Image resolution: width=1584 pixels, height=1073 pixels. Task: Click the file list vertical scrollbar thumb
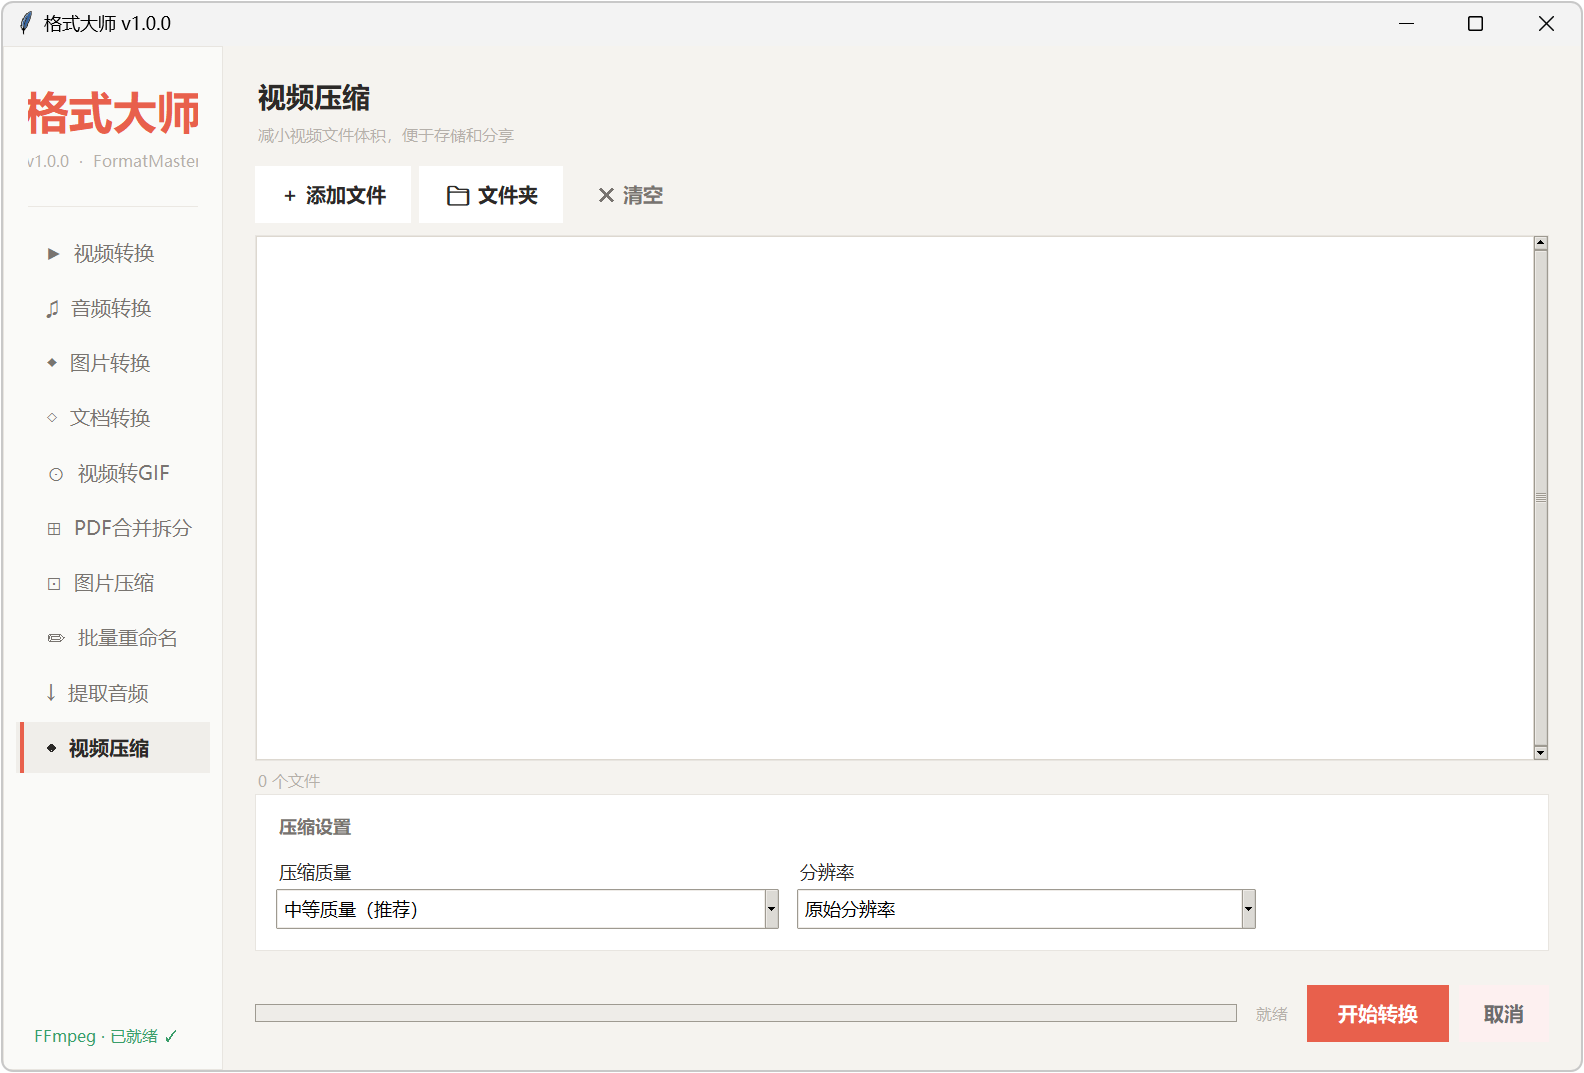[1541, 498]
